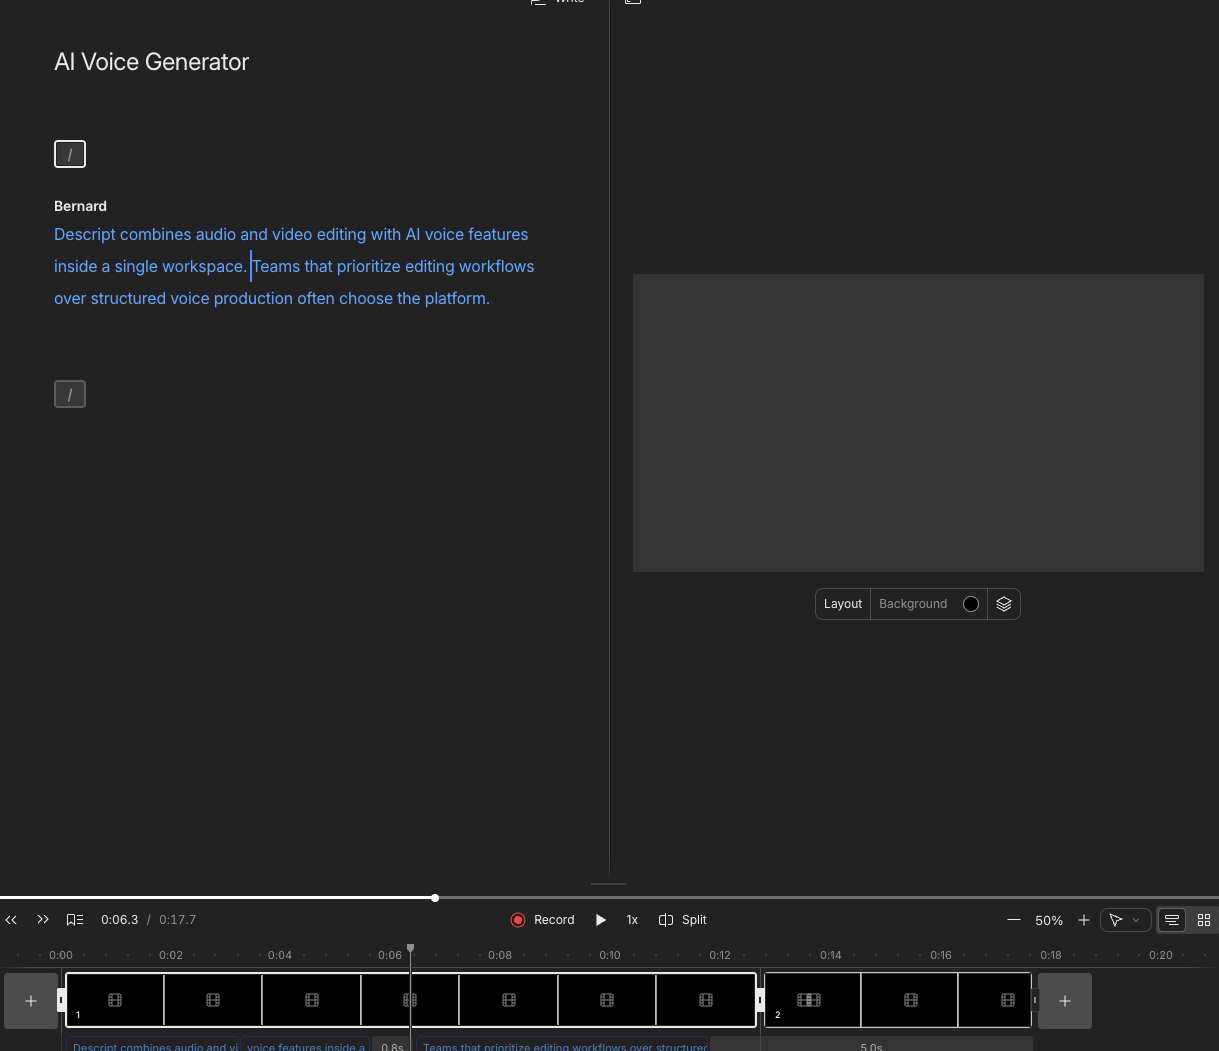Select the first thumbnail of scene clip 2
The height and width of the screenshot is (1051, 1219).
812,1000
